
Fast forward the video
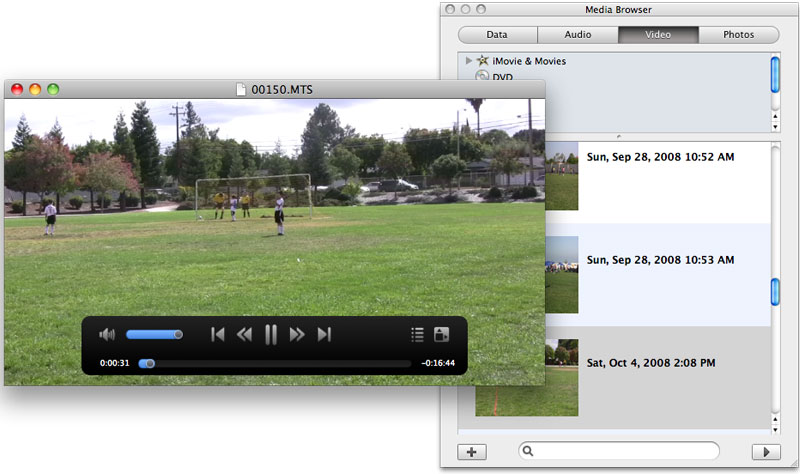(x=297, y=335)
